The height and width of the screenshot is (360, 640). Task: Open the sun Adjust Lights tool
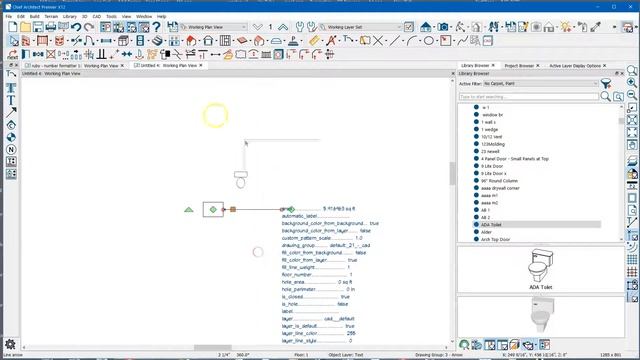pos(566,27)
